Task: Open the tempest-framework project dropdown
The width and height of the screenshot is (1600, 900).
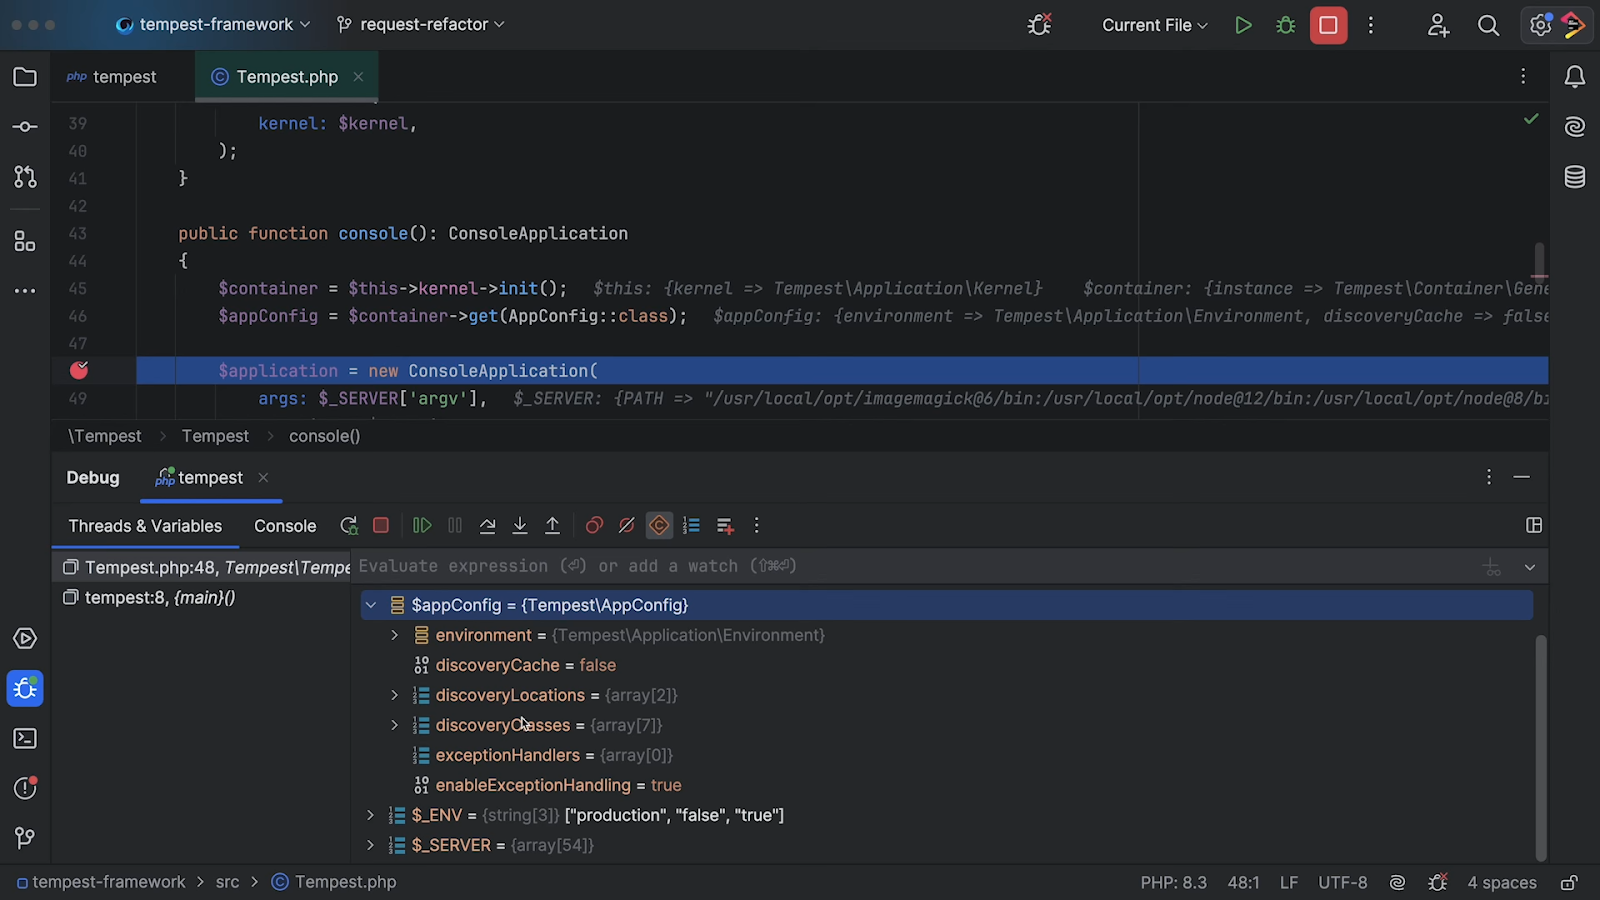Action: coord(213,25)
